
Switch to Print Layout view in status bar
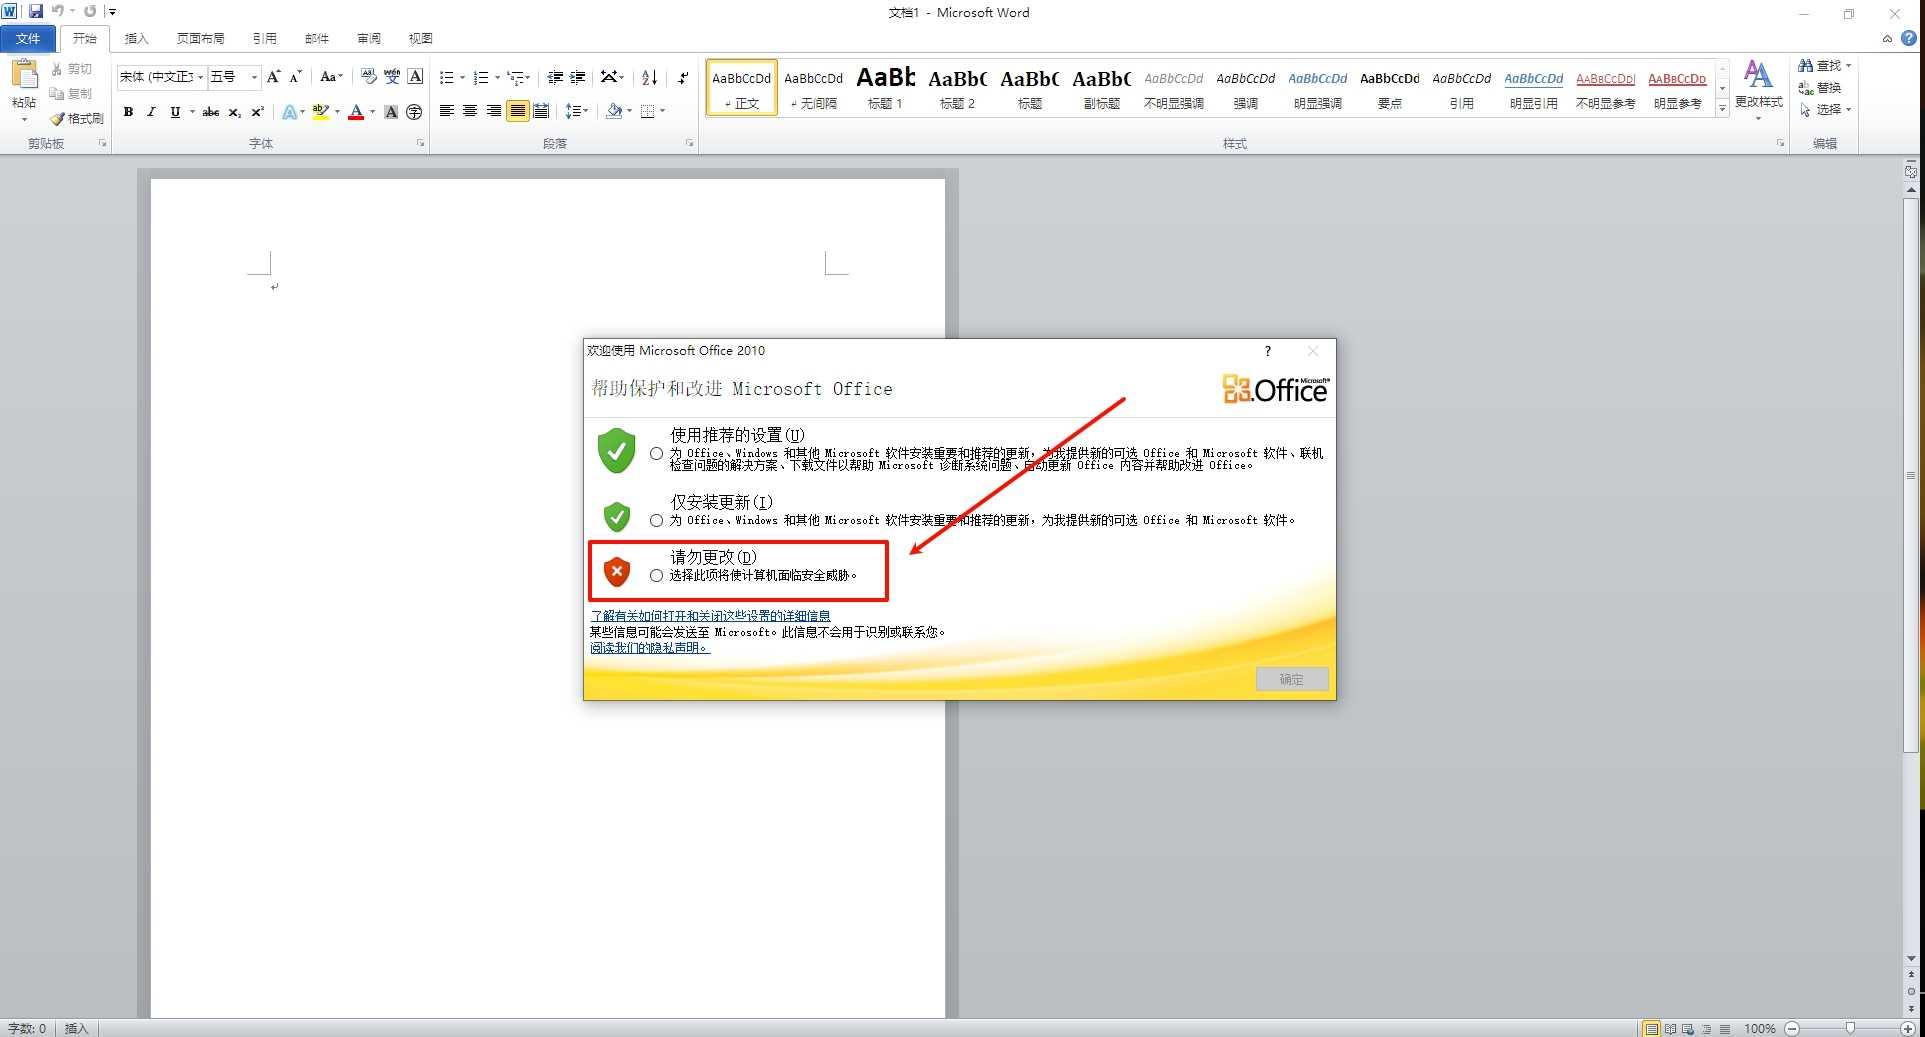coord(1651,1028)
